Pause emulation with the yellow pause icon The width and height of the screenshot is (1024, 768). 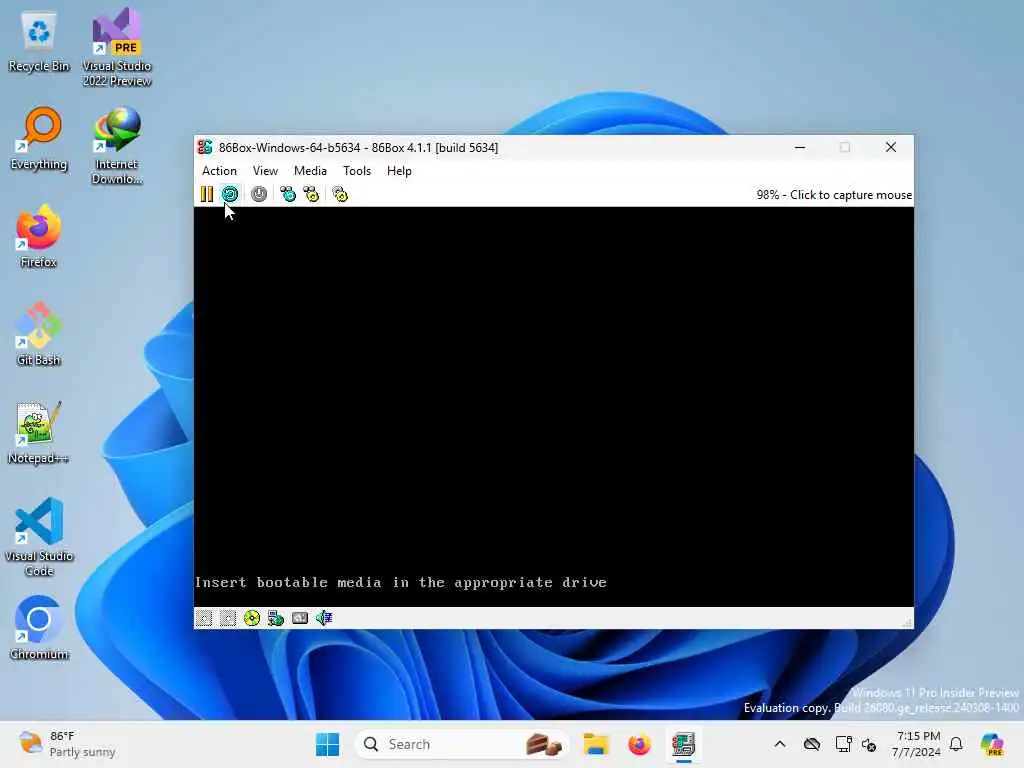point(207,194)
